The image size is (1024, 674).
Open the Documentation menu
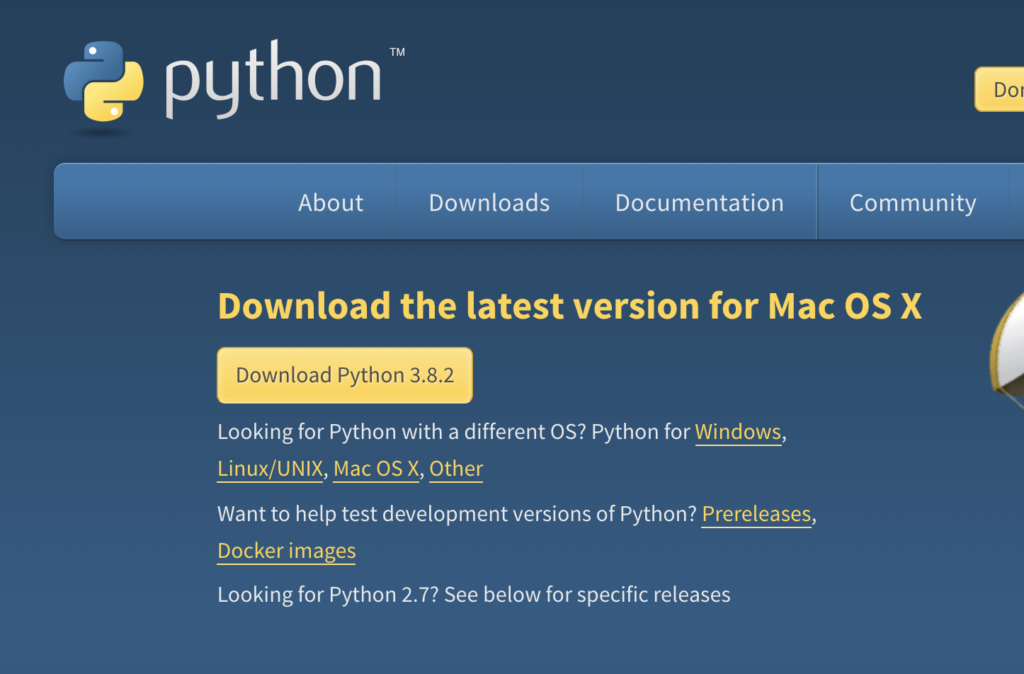tap(699, 202)
